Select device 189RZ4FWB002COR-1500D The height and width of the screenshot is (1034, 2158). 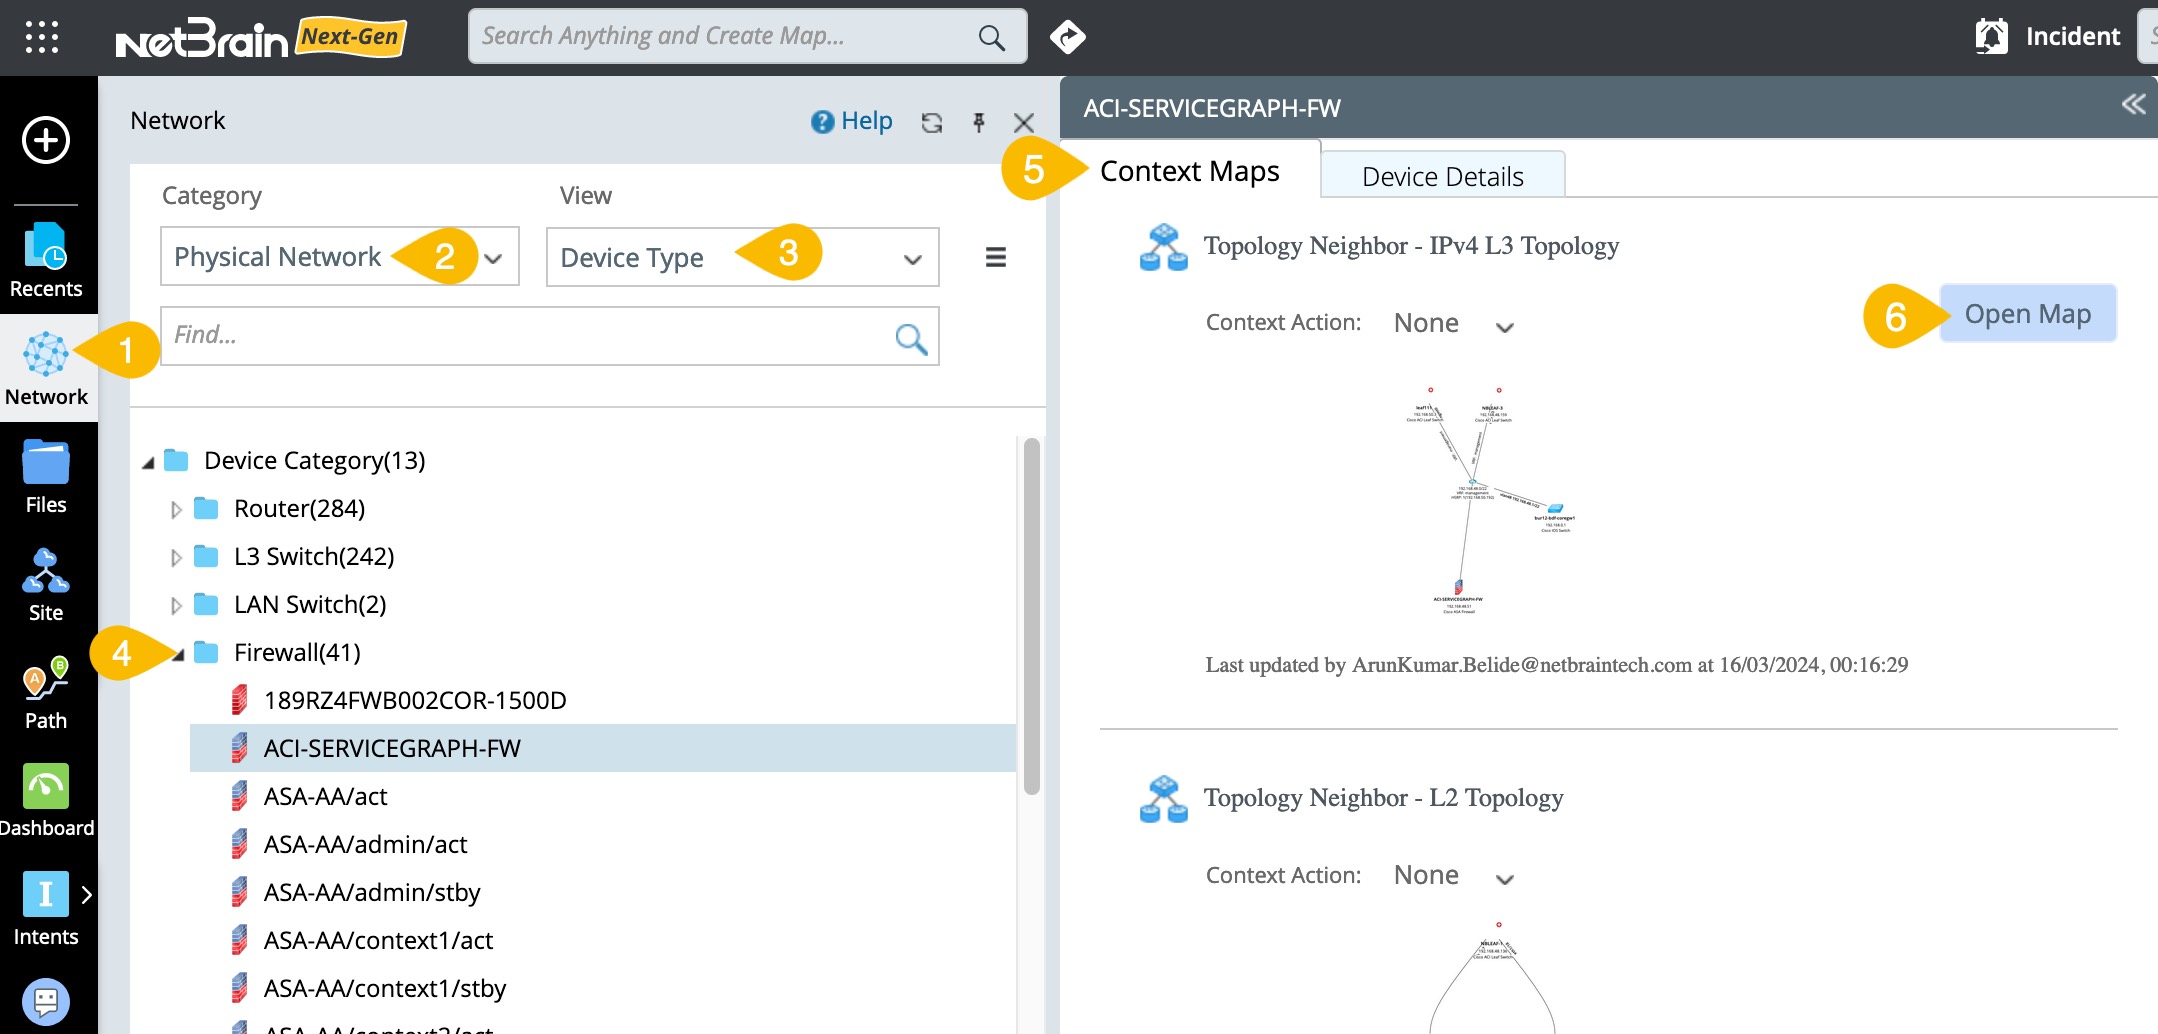415,700
